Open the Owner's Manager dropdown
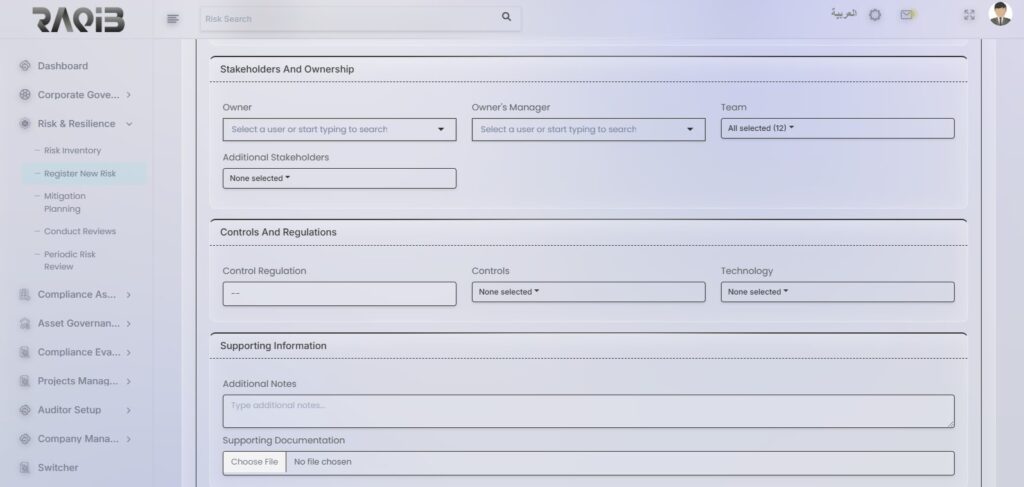Viewport: 1024px width, 487px height. click(588, 129)
